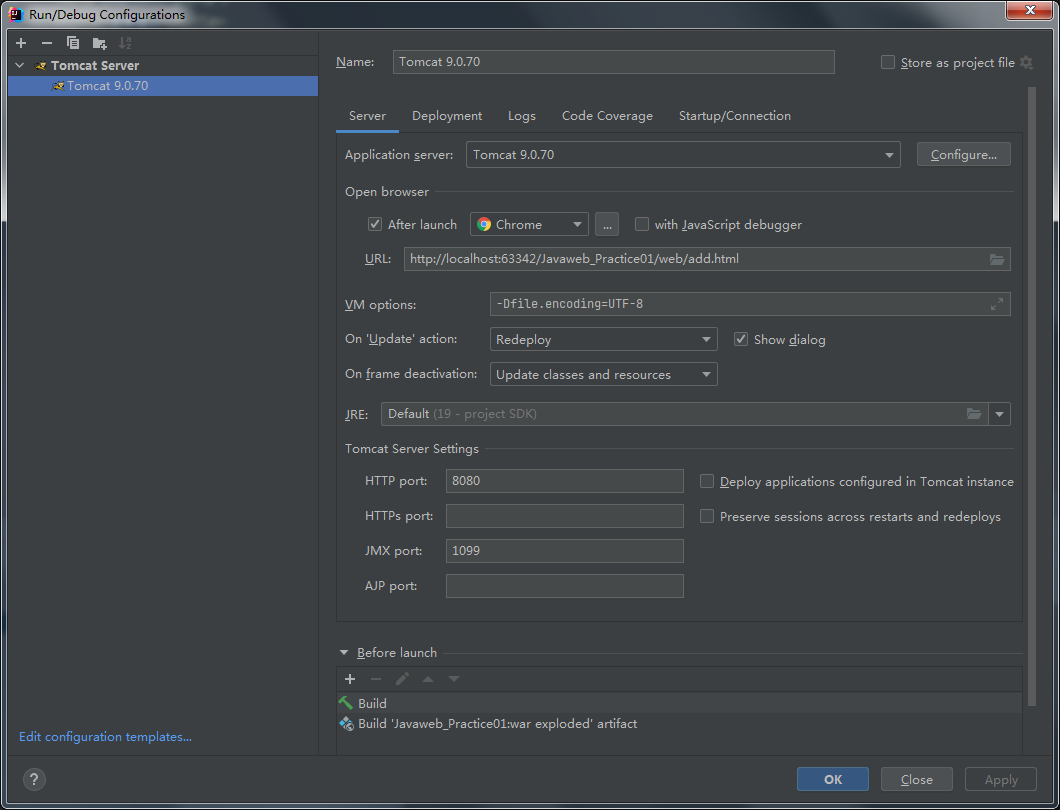This screenshot has height=810, width=1060.
Task: Open JRE dropdown arrow
Action: coord(999,414)
